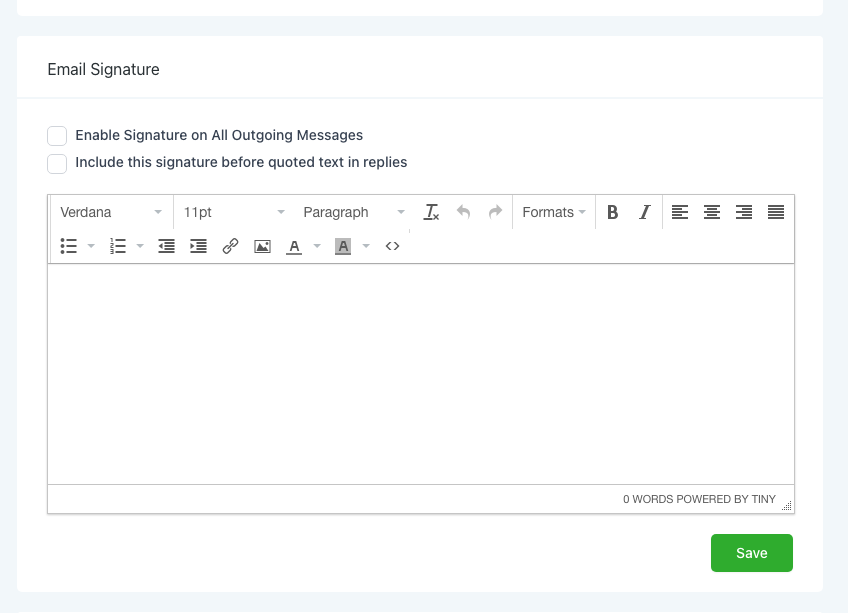Save the email signature
Image resolution: width=848 pixels, height=613 pixels.
click(x=752, y=553)
